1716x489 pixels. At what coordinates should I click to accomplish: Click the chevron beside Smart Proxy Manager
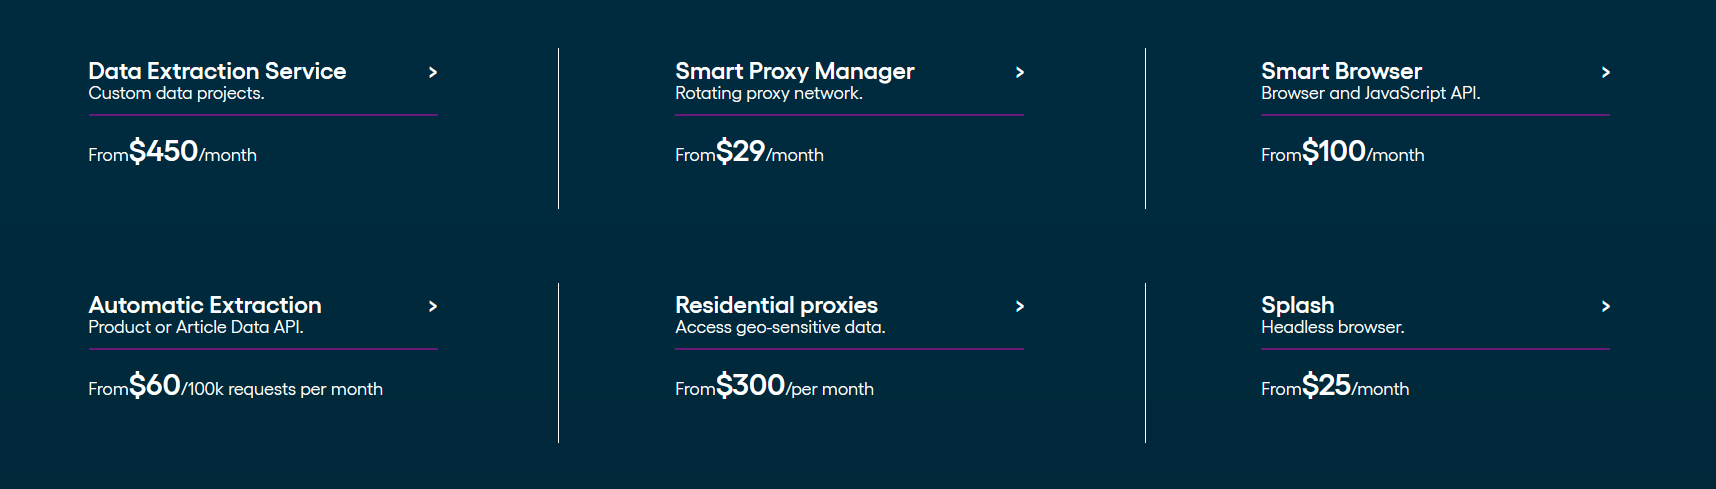point(1020,72)
